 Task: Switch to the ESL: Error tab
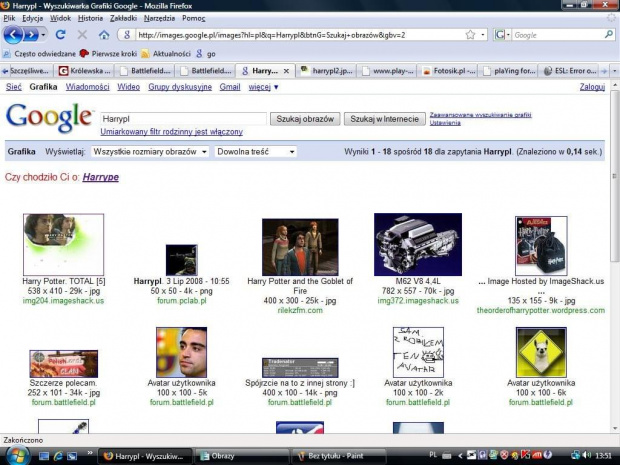(x=569, y=71)
